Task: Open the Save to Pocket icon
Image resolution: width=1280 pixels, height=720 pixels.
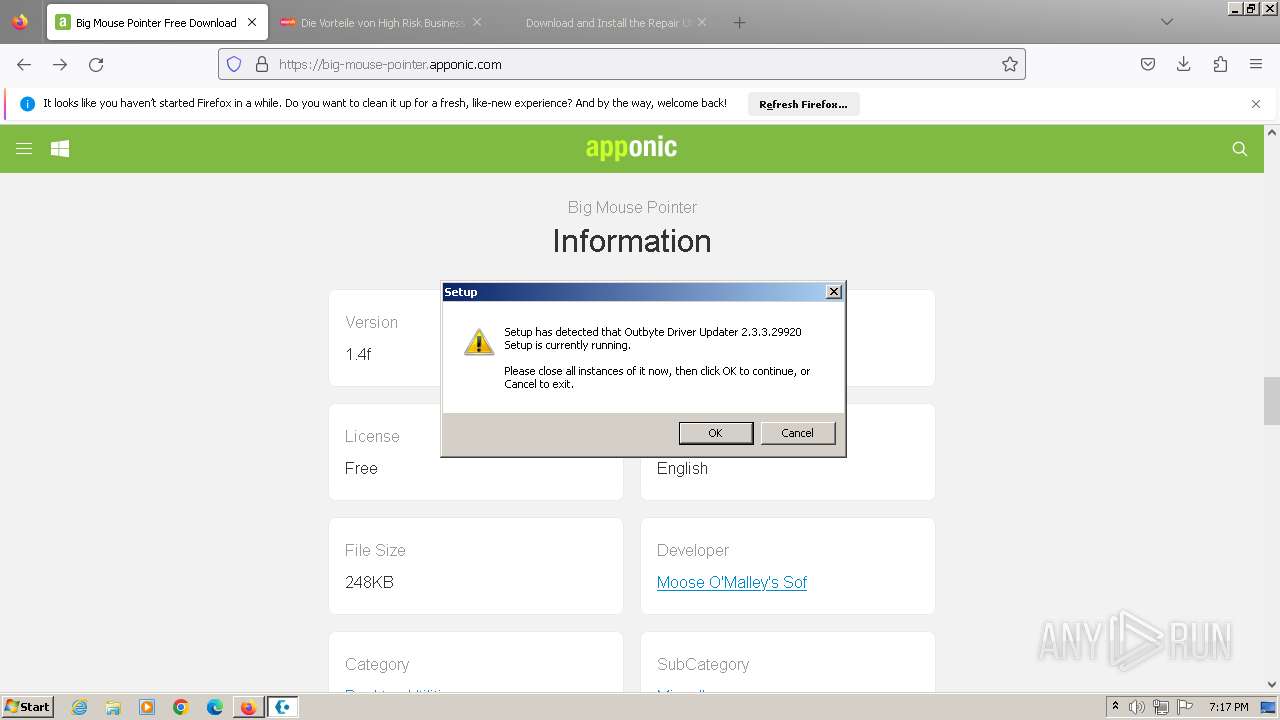Action: (1148, 64)
